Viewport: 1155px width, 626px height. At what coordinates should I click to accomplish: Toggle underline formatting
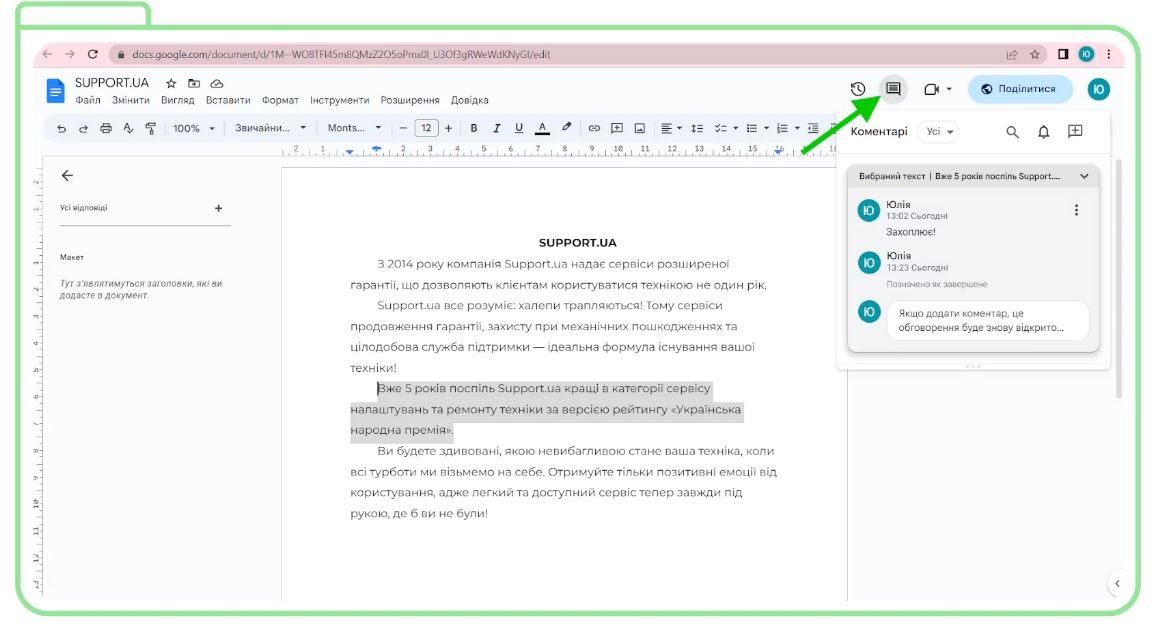[x=519, y=128]
